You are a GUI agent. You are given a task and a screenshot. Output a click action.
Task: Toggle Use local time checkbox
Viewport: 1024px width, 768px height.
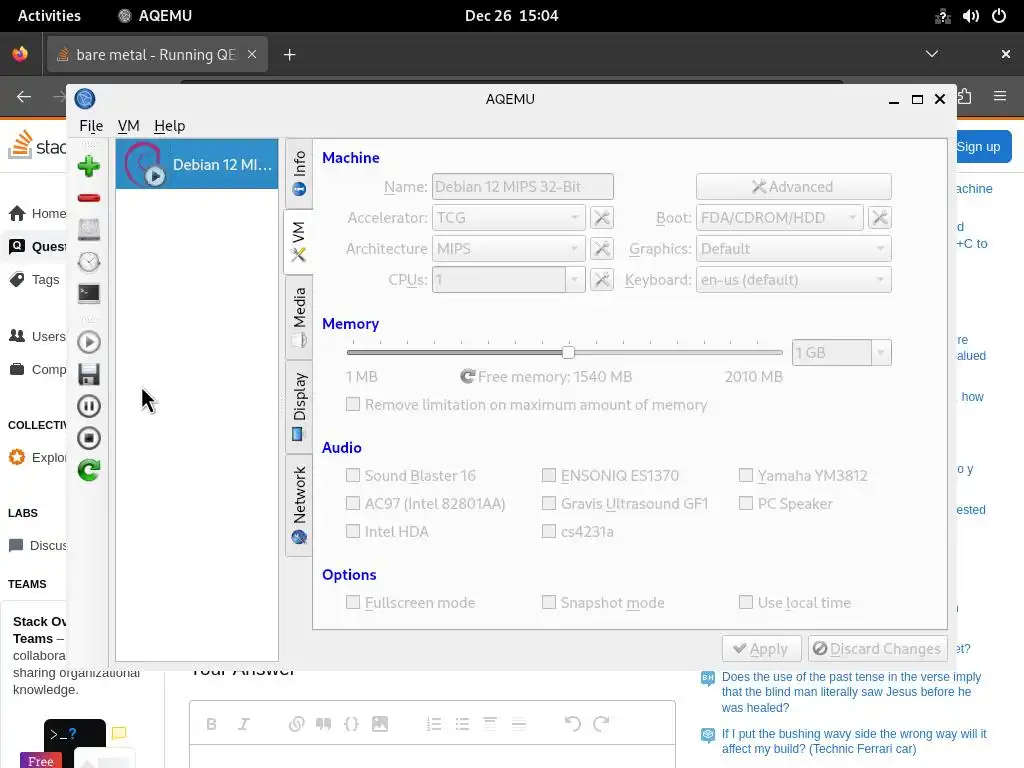click(746, 602)
